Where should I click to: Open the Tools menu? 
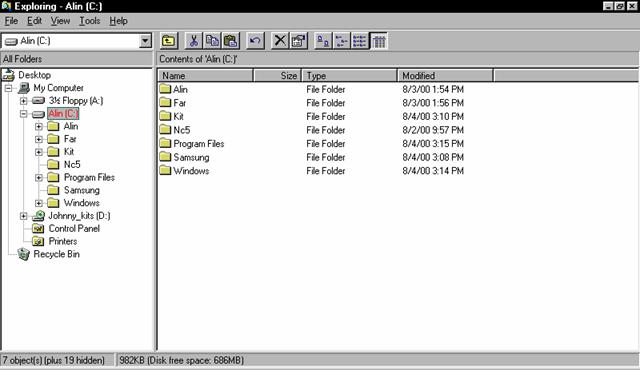coord(89,21)
